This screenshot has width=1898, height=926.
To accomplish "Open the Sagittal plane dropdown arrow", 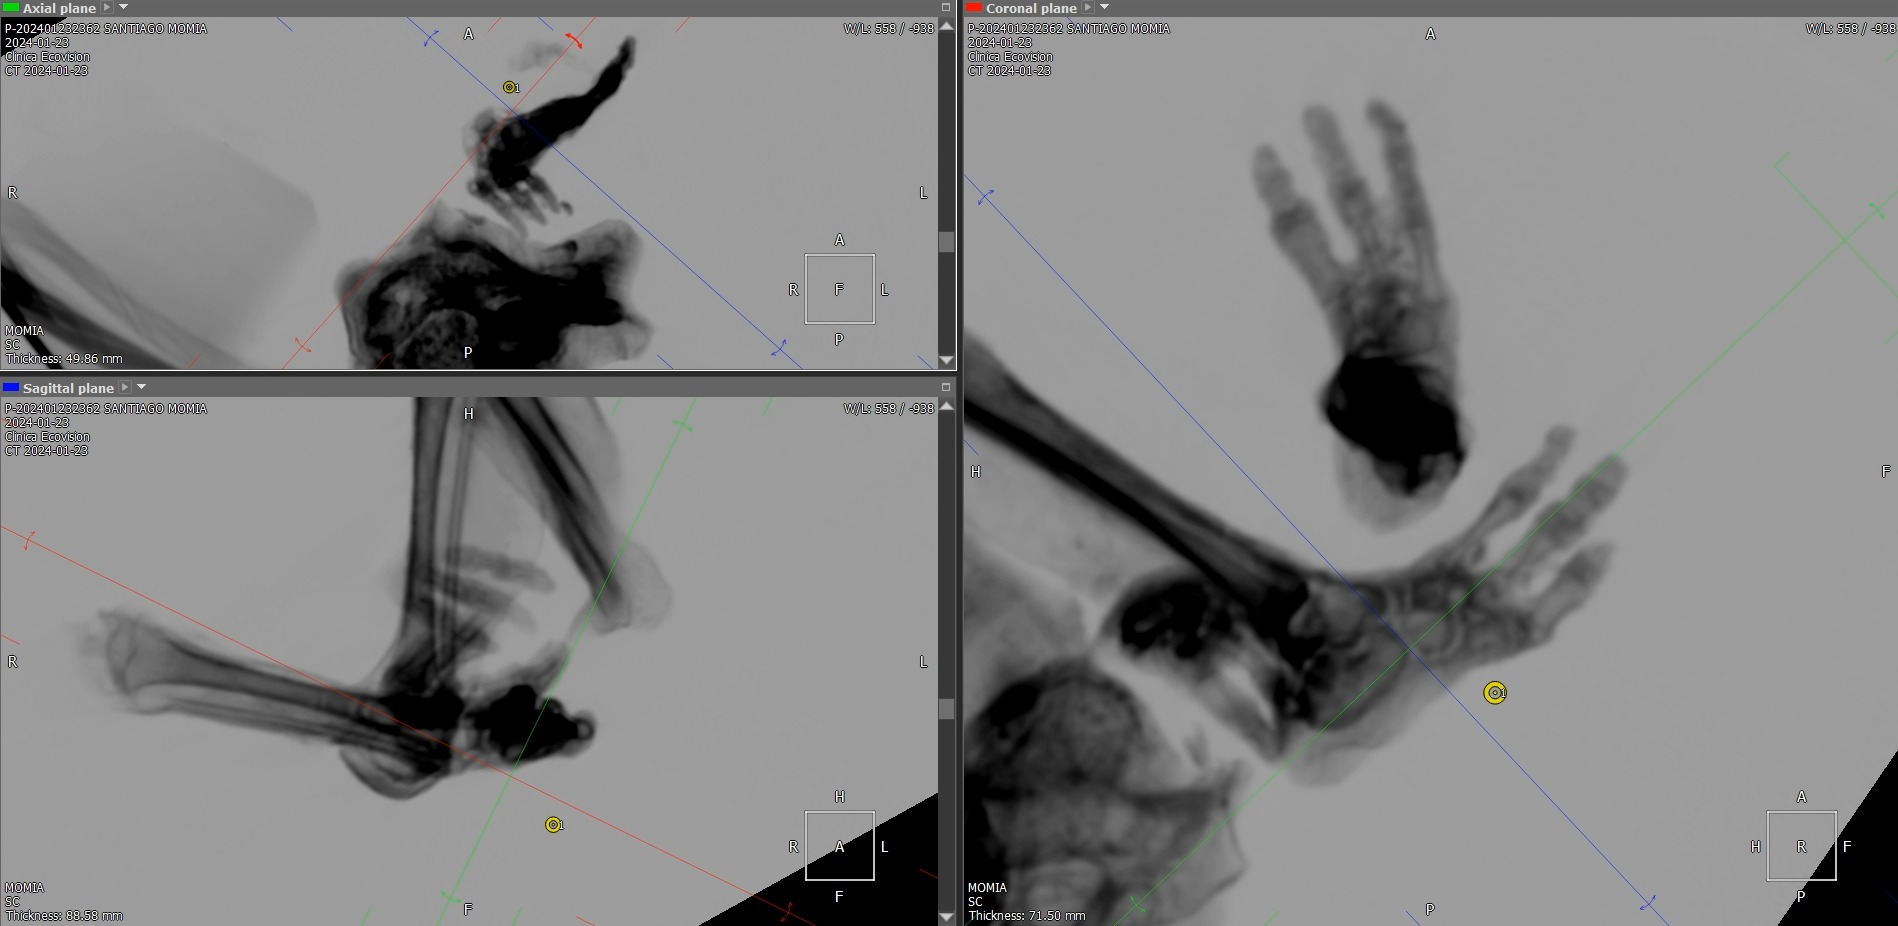I will (x=142, y=387).
